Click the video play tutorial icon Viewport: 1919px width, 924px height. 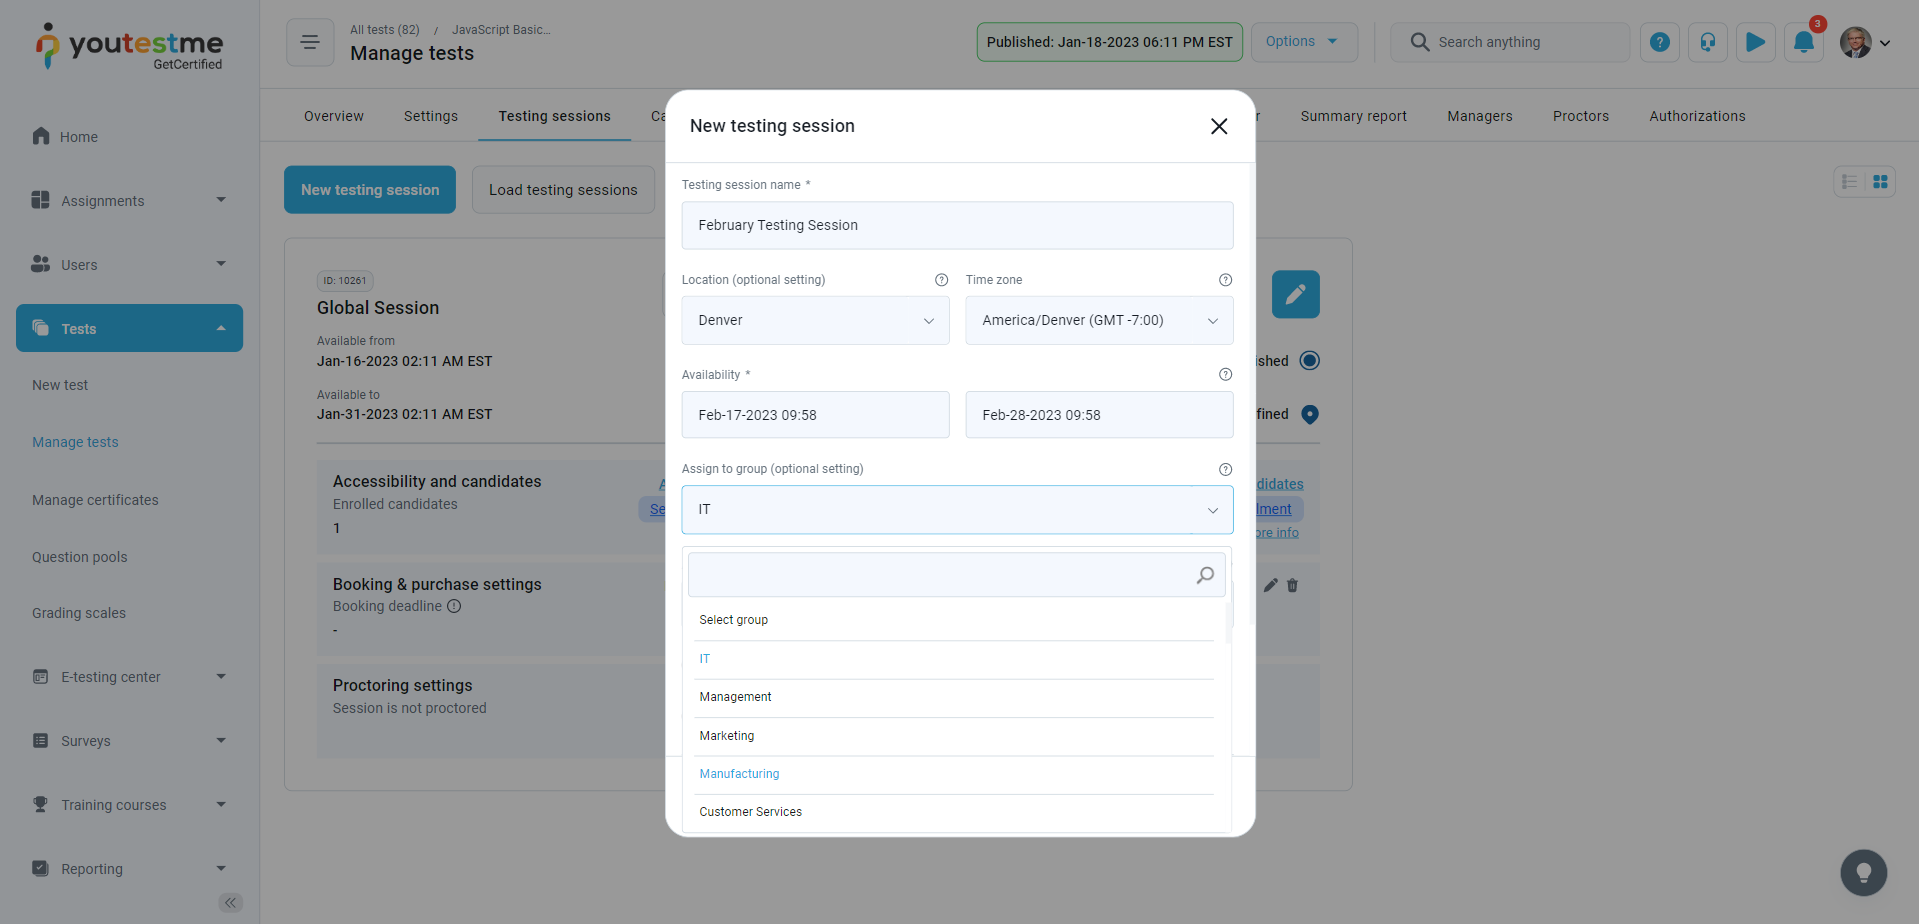pos(1755,42)
